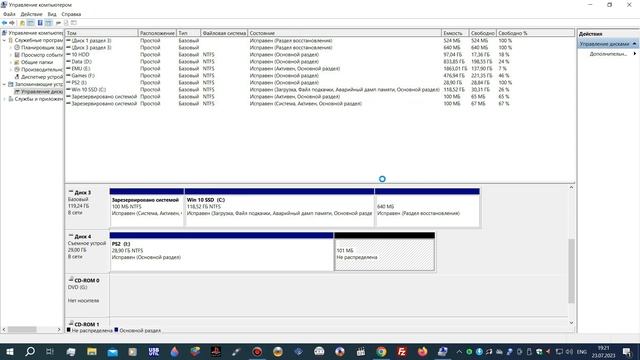This screenshot has height=360, width=640.
Task: Open Диспетчер устройств in the tree
Action: (x=38, y=77)
